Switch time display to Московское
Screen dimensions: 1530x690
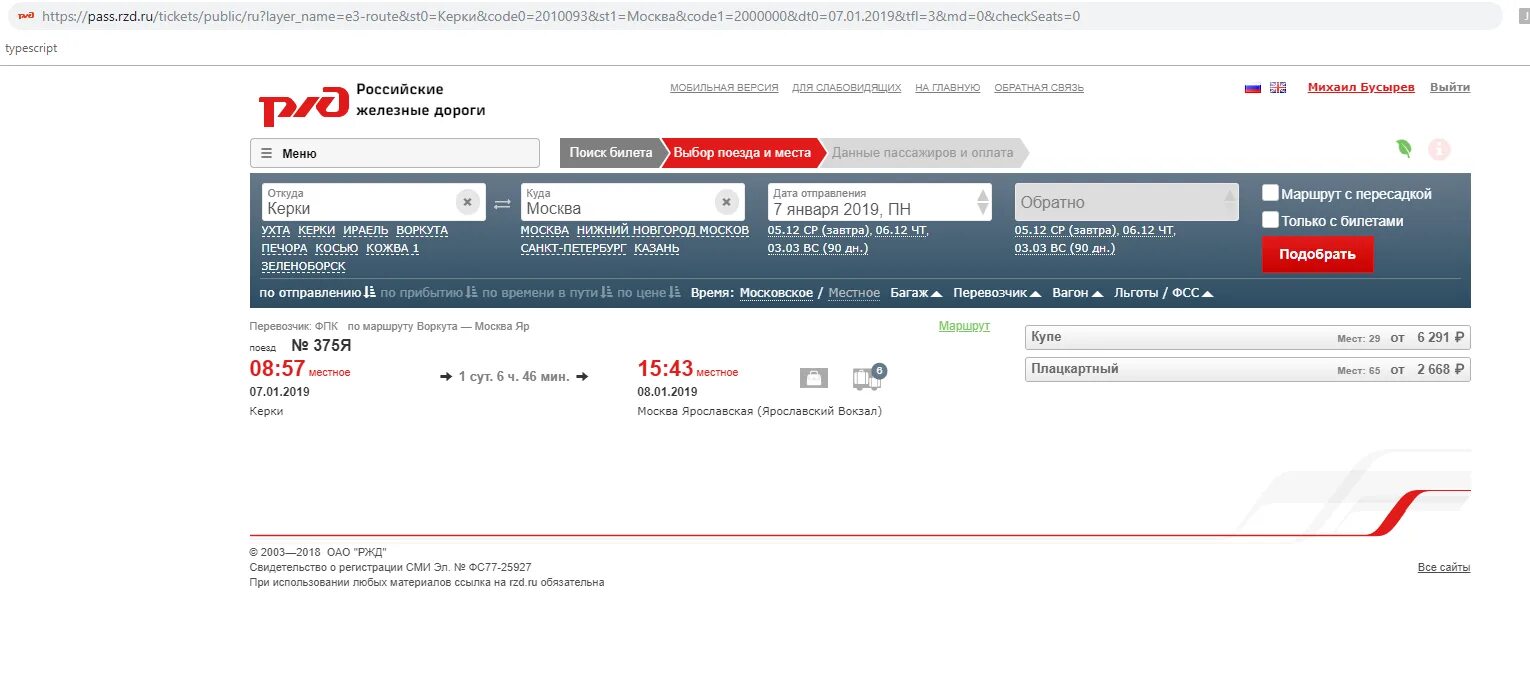(776, 293)
